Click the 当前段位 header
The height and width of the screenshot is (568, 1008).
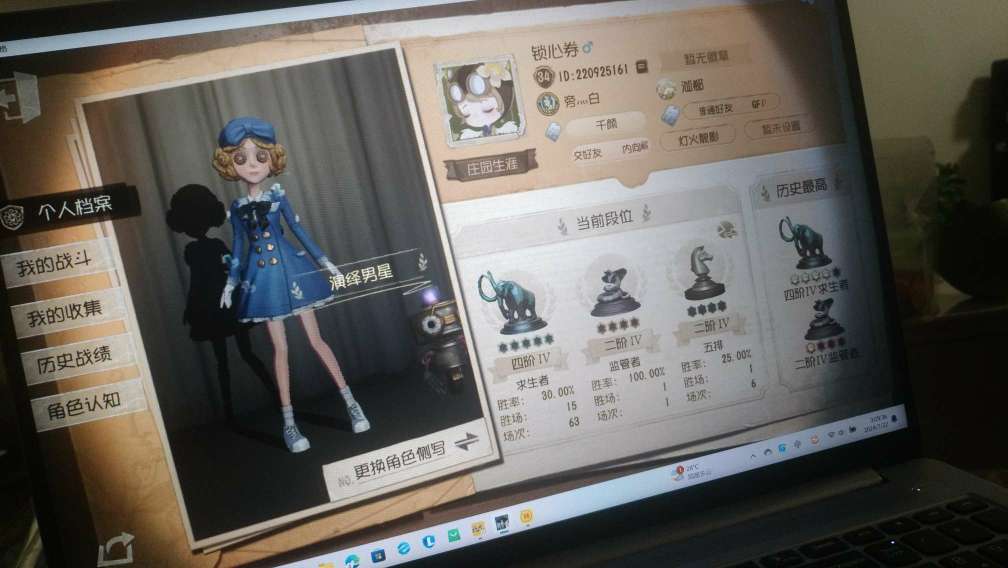604,218
